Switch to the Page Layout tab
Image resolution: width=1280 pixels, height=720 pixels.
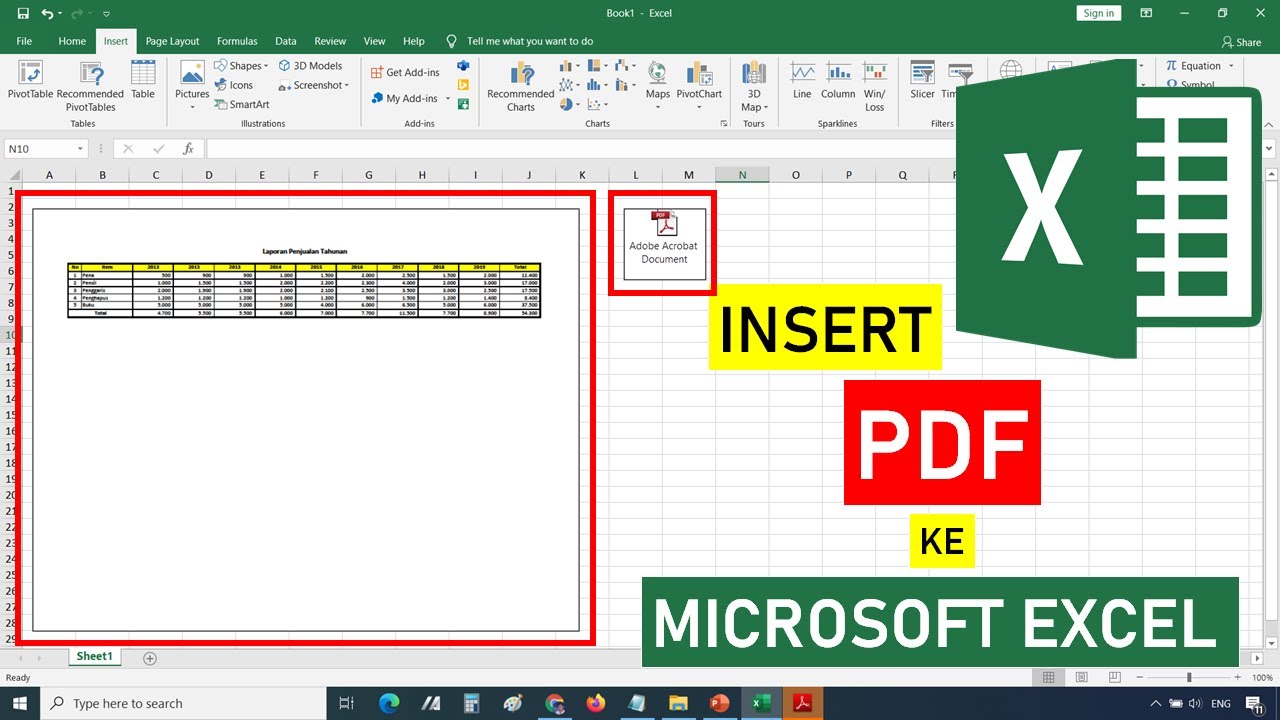(172, 41)
